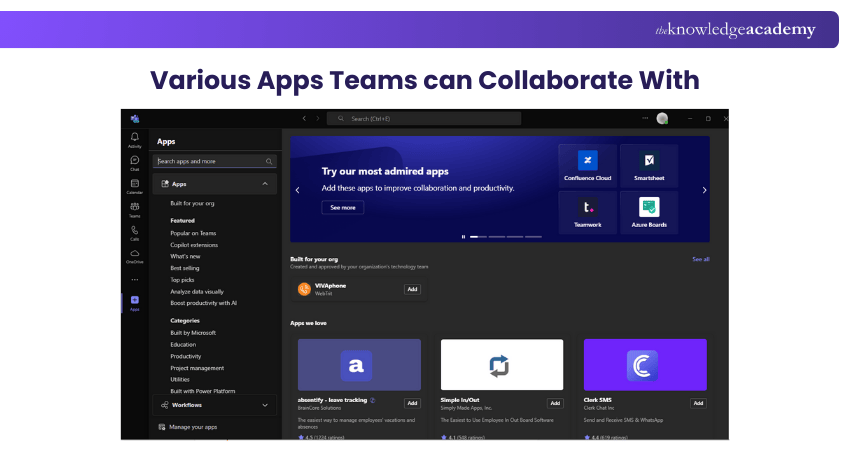
Task: Select Copilot extensions category
Action: (x=194, y=245)
